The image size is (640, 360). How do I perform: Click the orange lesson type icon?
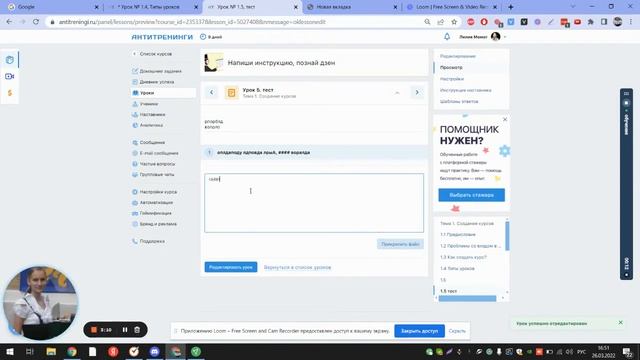pos(231,93)
